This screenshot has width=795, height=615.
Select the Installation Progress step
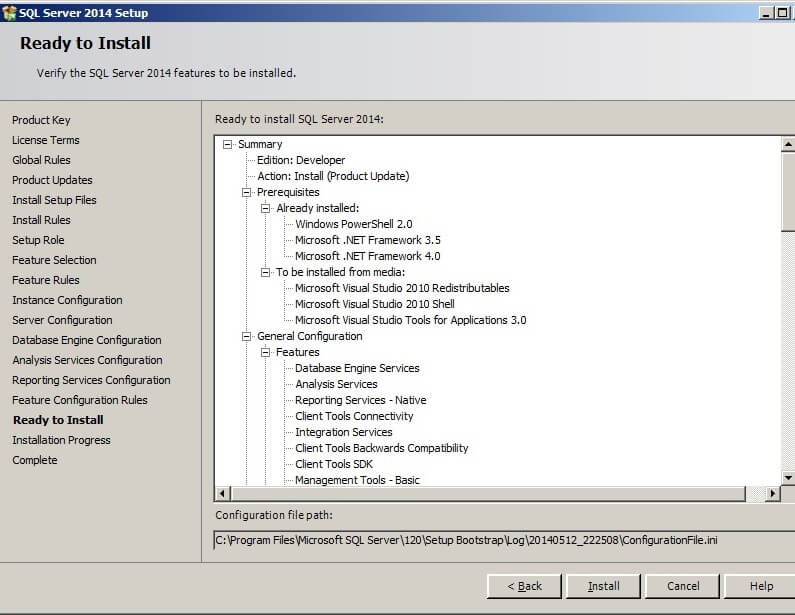coord(61,441)
